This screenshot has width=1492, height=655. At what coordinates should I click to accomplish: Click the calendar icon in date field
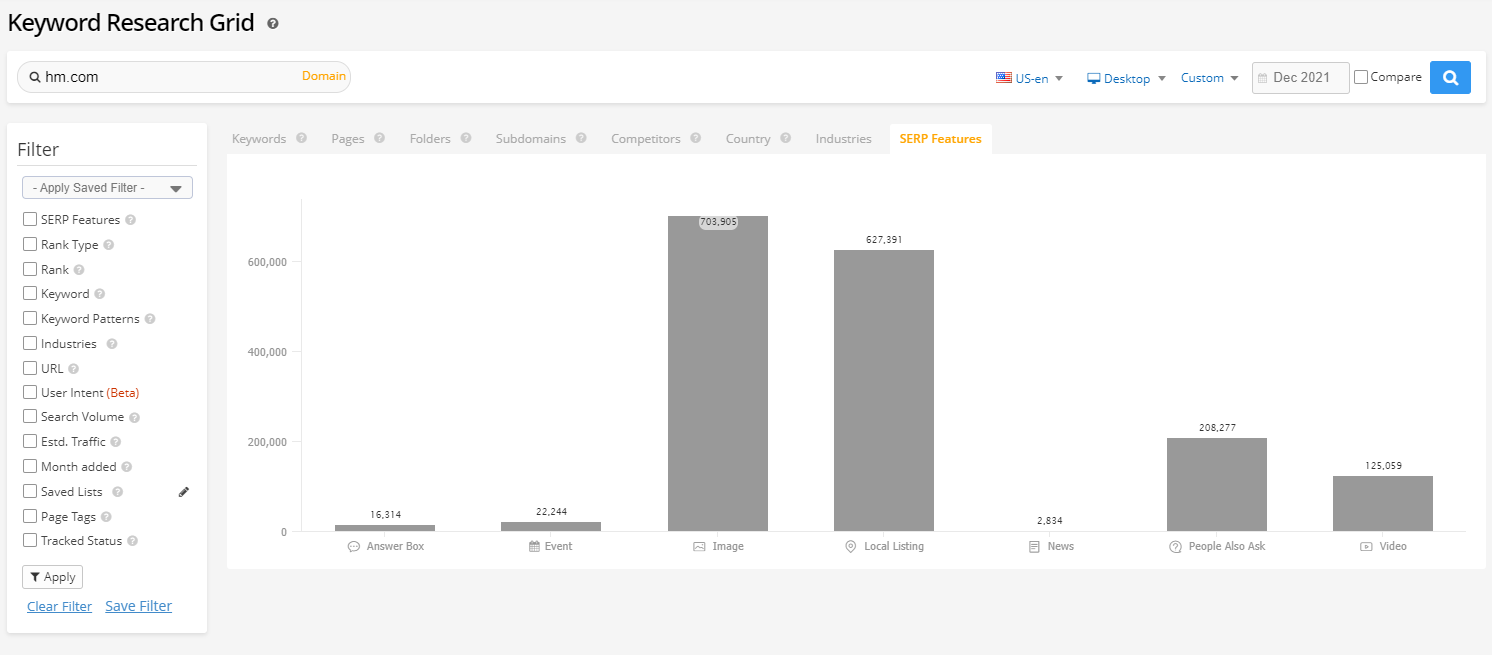click(x=1263, y=78)
